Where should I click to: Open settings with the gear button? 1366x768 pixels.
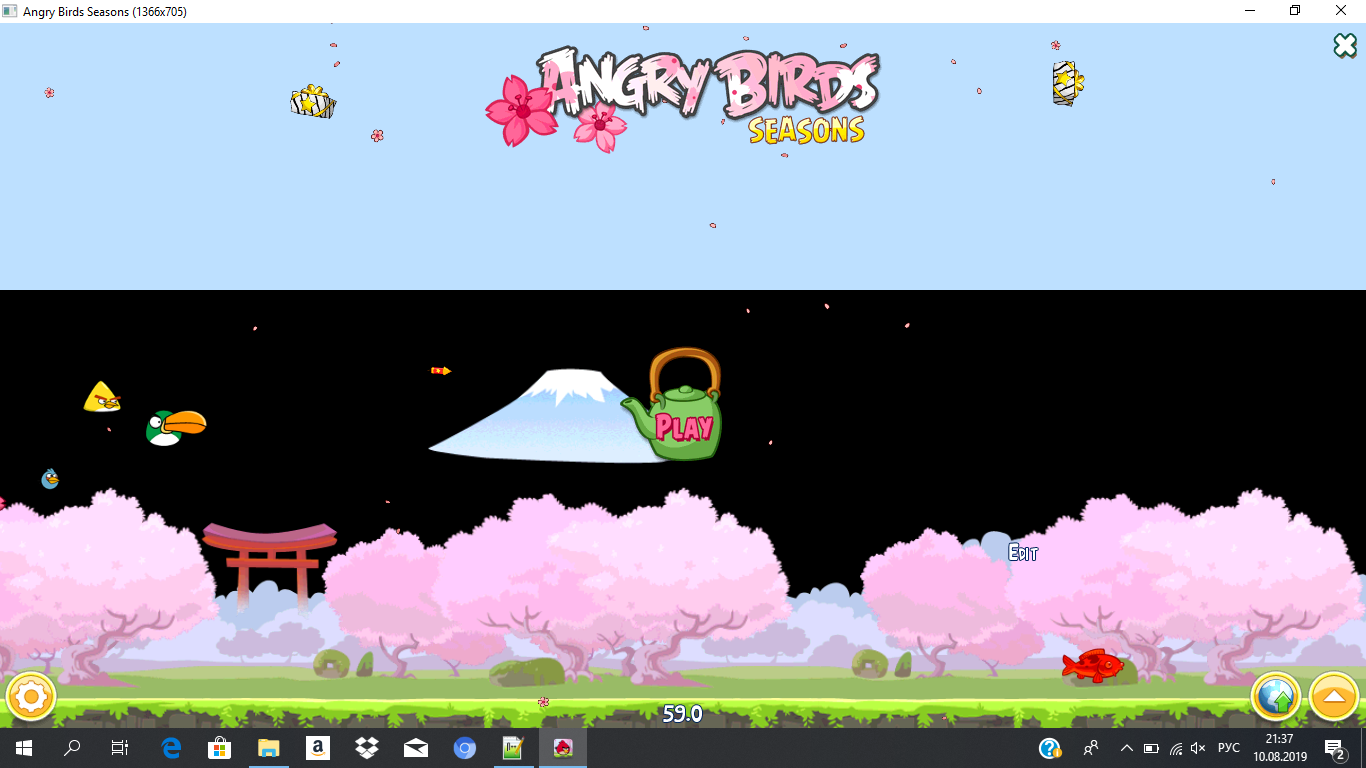31,697
